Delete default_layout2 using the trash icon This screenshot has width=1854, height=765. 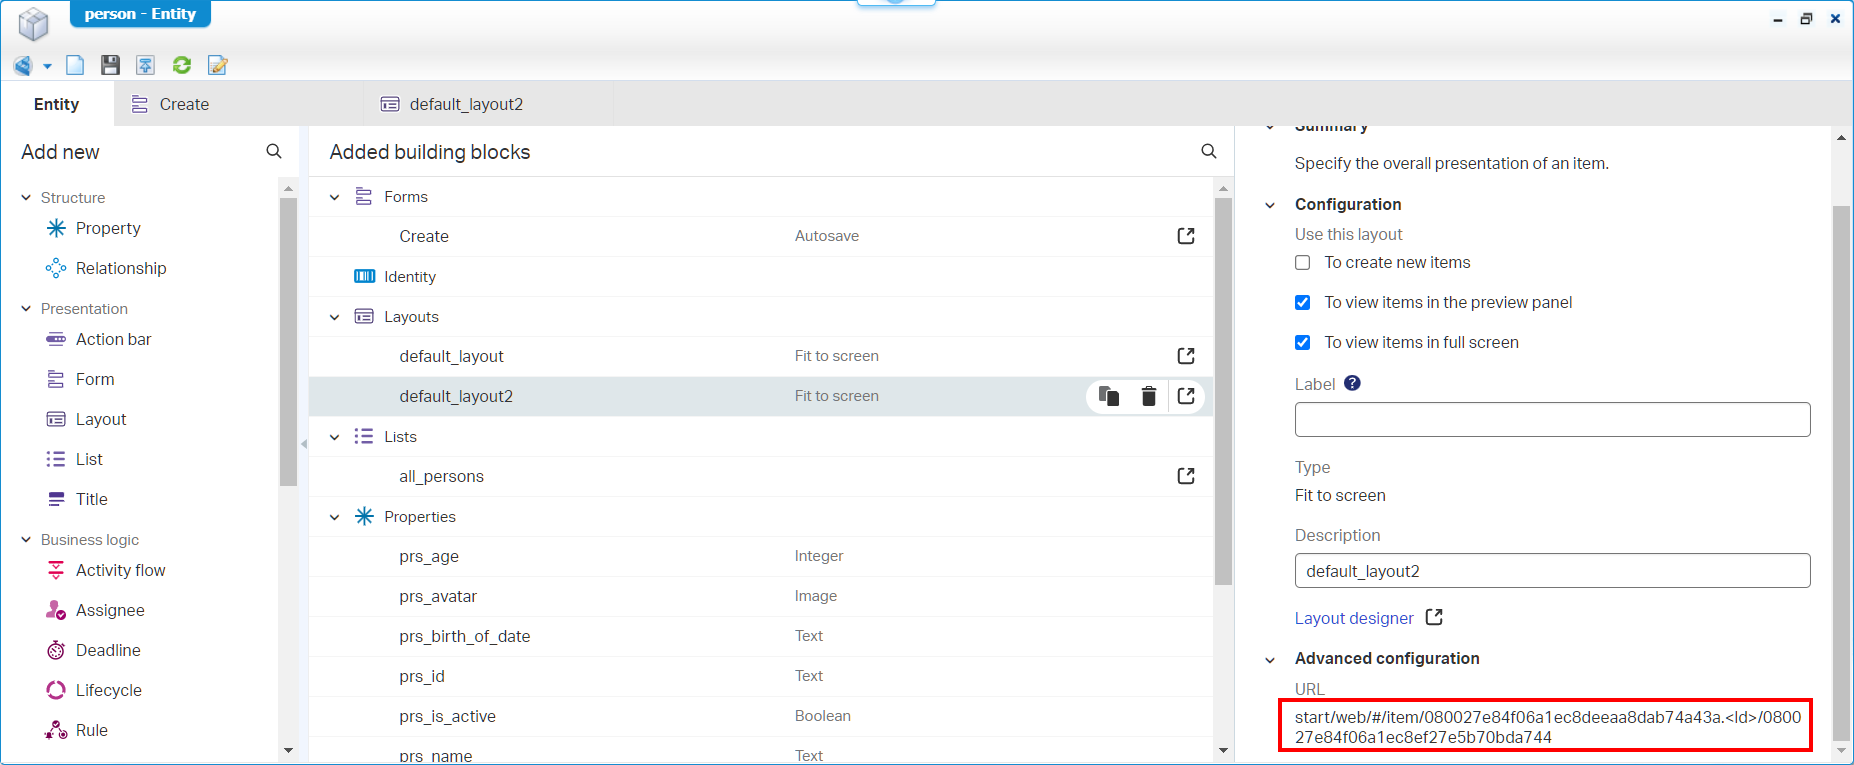1148,397
